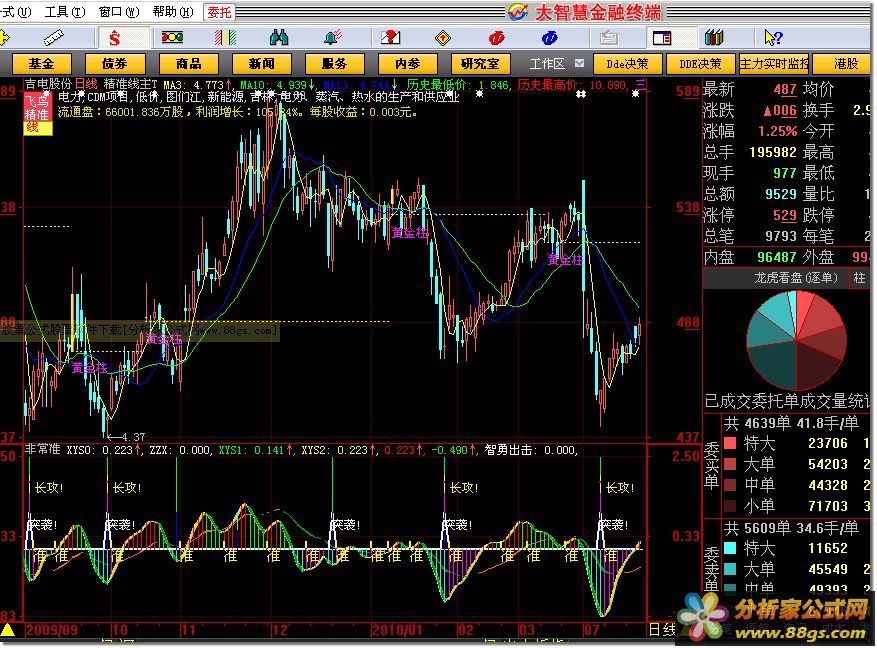Click the 2010/01 date marker
877x648 pixels.
(398, 630)
